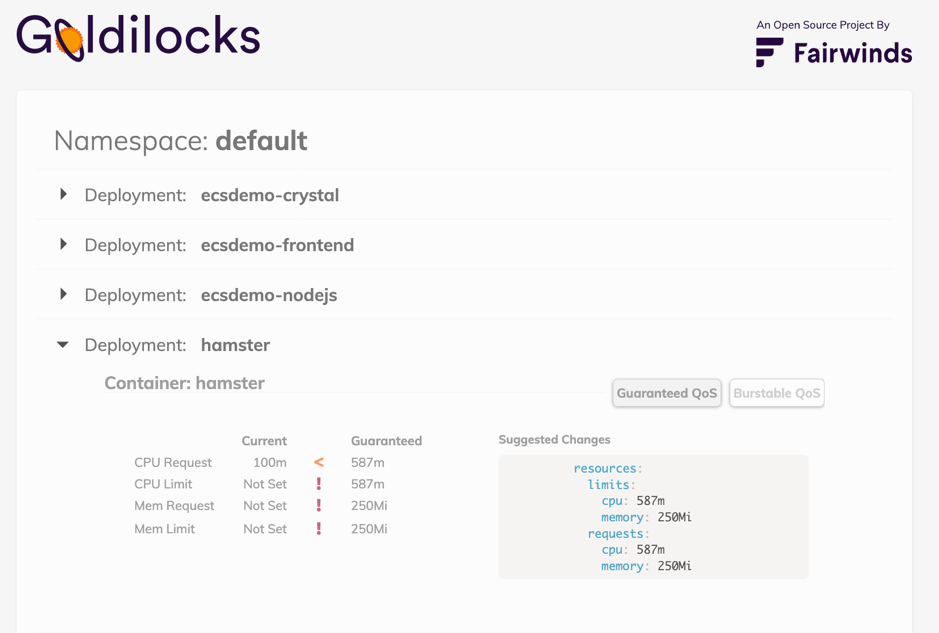Click the 'requests:' line in the code block
Viewport: 939px width, 633px height.
point(619,534)
